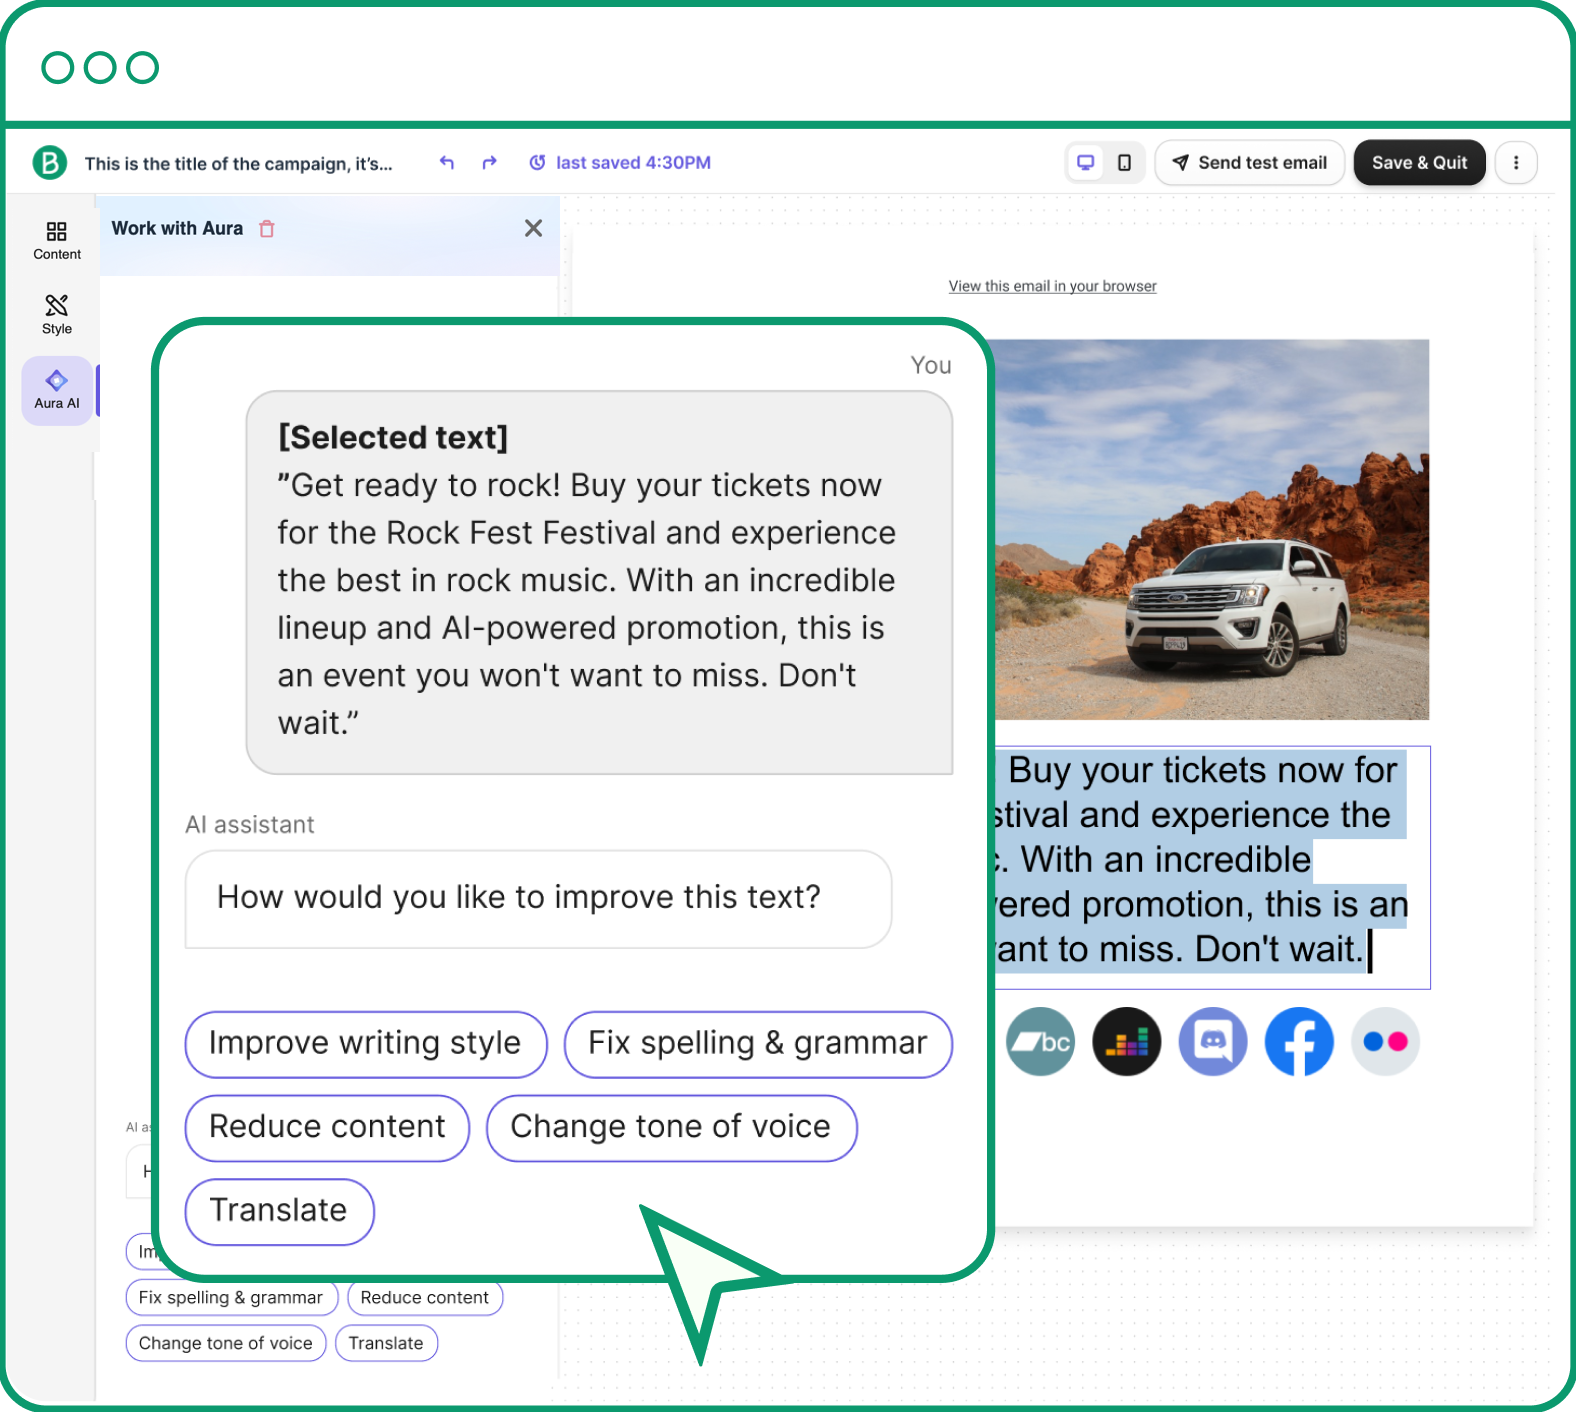Open the Style sidebar tab
This screenshot has height=1412, width=1576.
(57, 314)
